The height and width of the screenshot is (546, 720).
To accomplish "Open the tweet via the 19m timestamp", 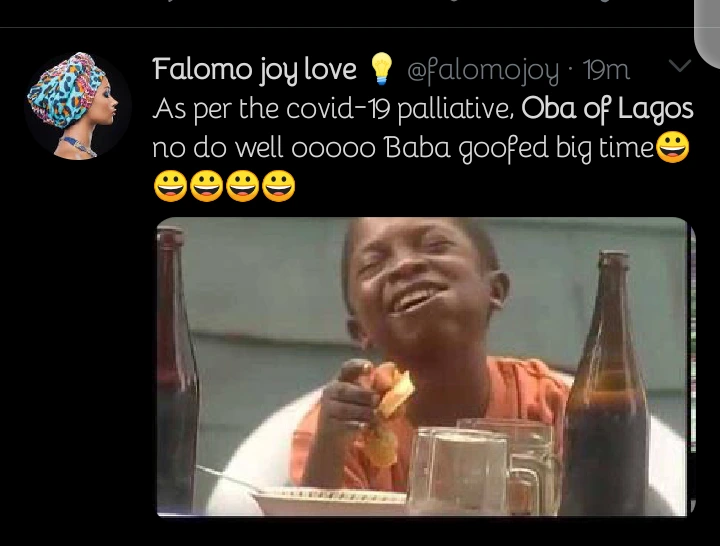I will pos(607,70).
